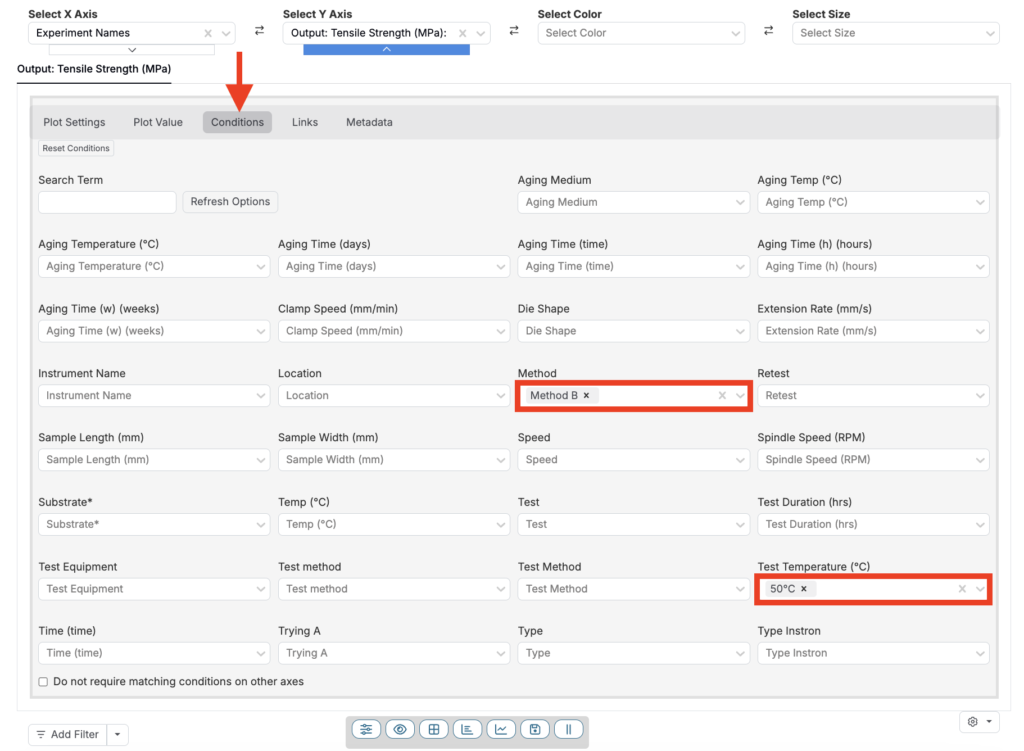This screenshot has width=1024, height=751.
Task: Select the table grid icon in the bottom toolbar
Action: [434, 729]
